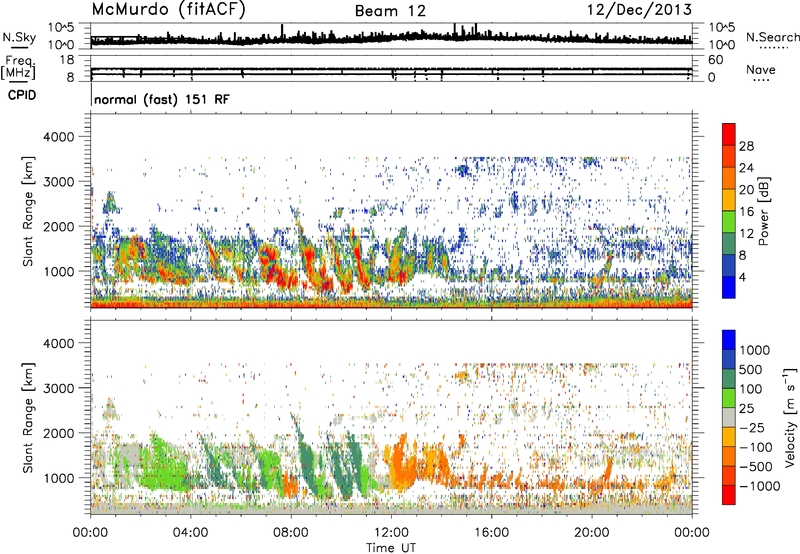The width and height of the screenshot is (800, 554).
Task: Click the '16:00' time tick label
Action: [491, 533]
